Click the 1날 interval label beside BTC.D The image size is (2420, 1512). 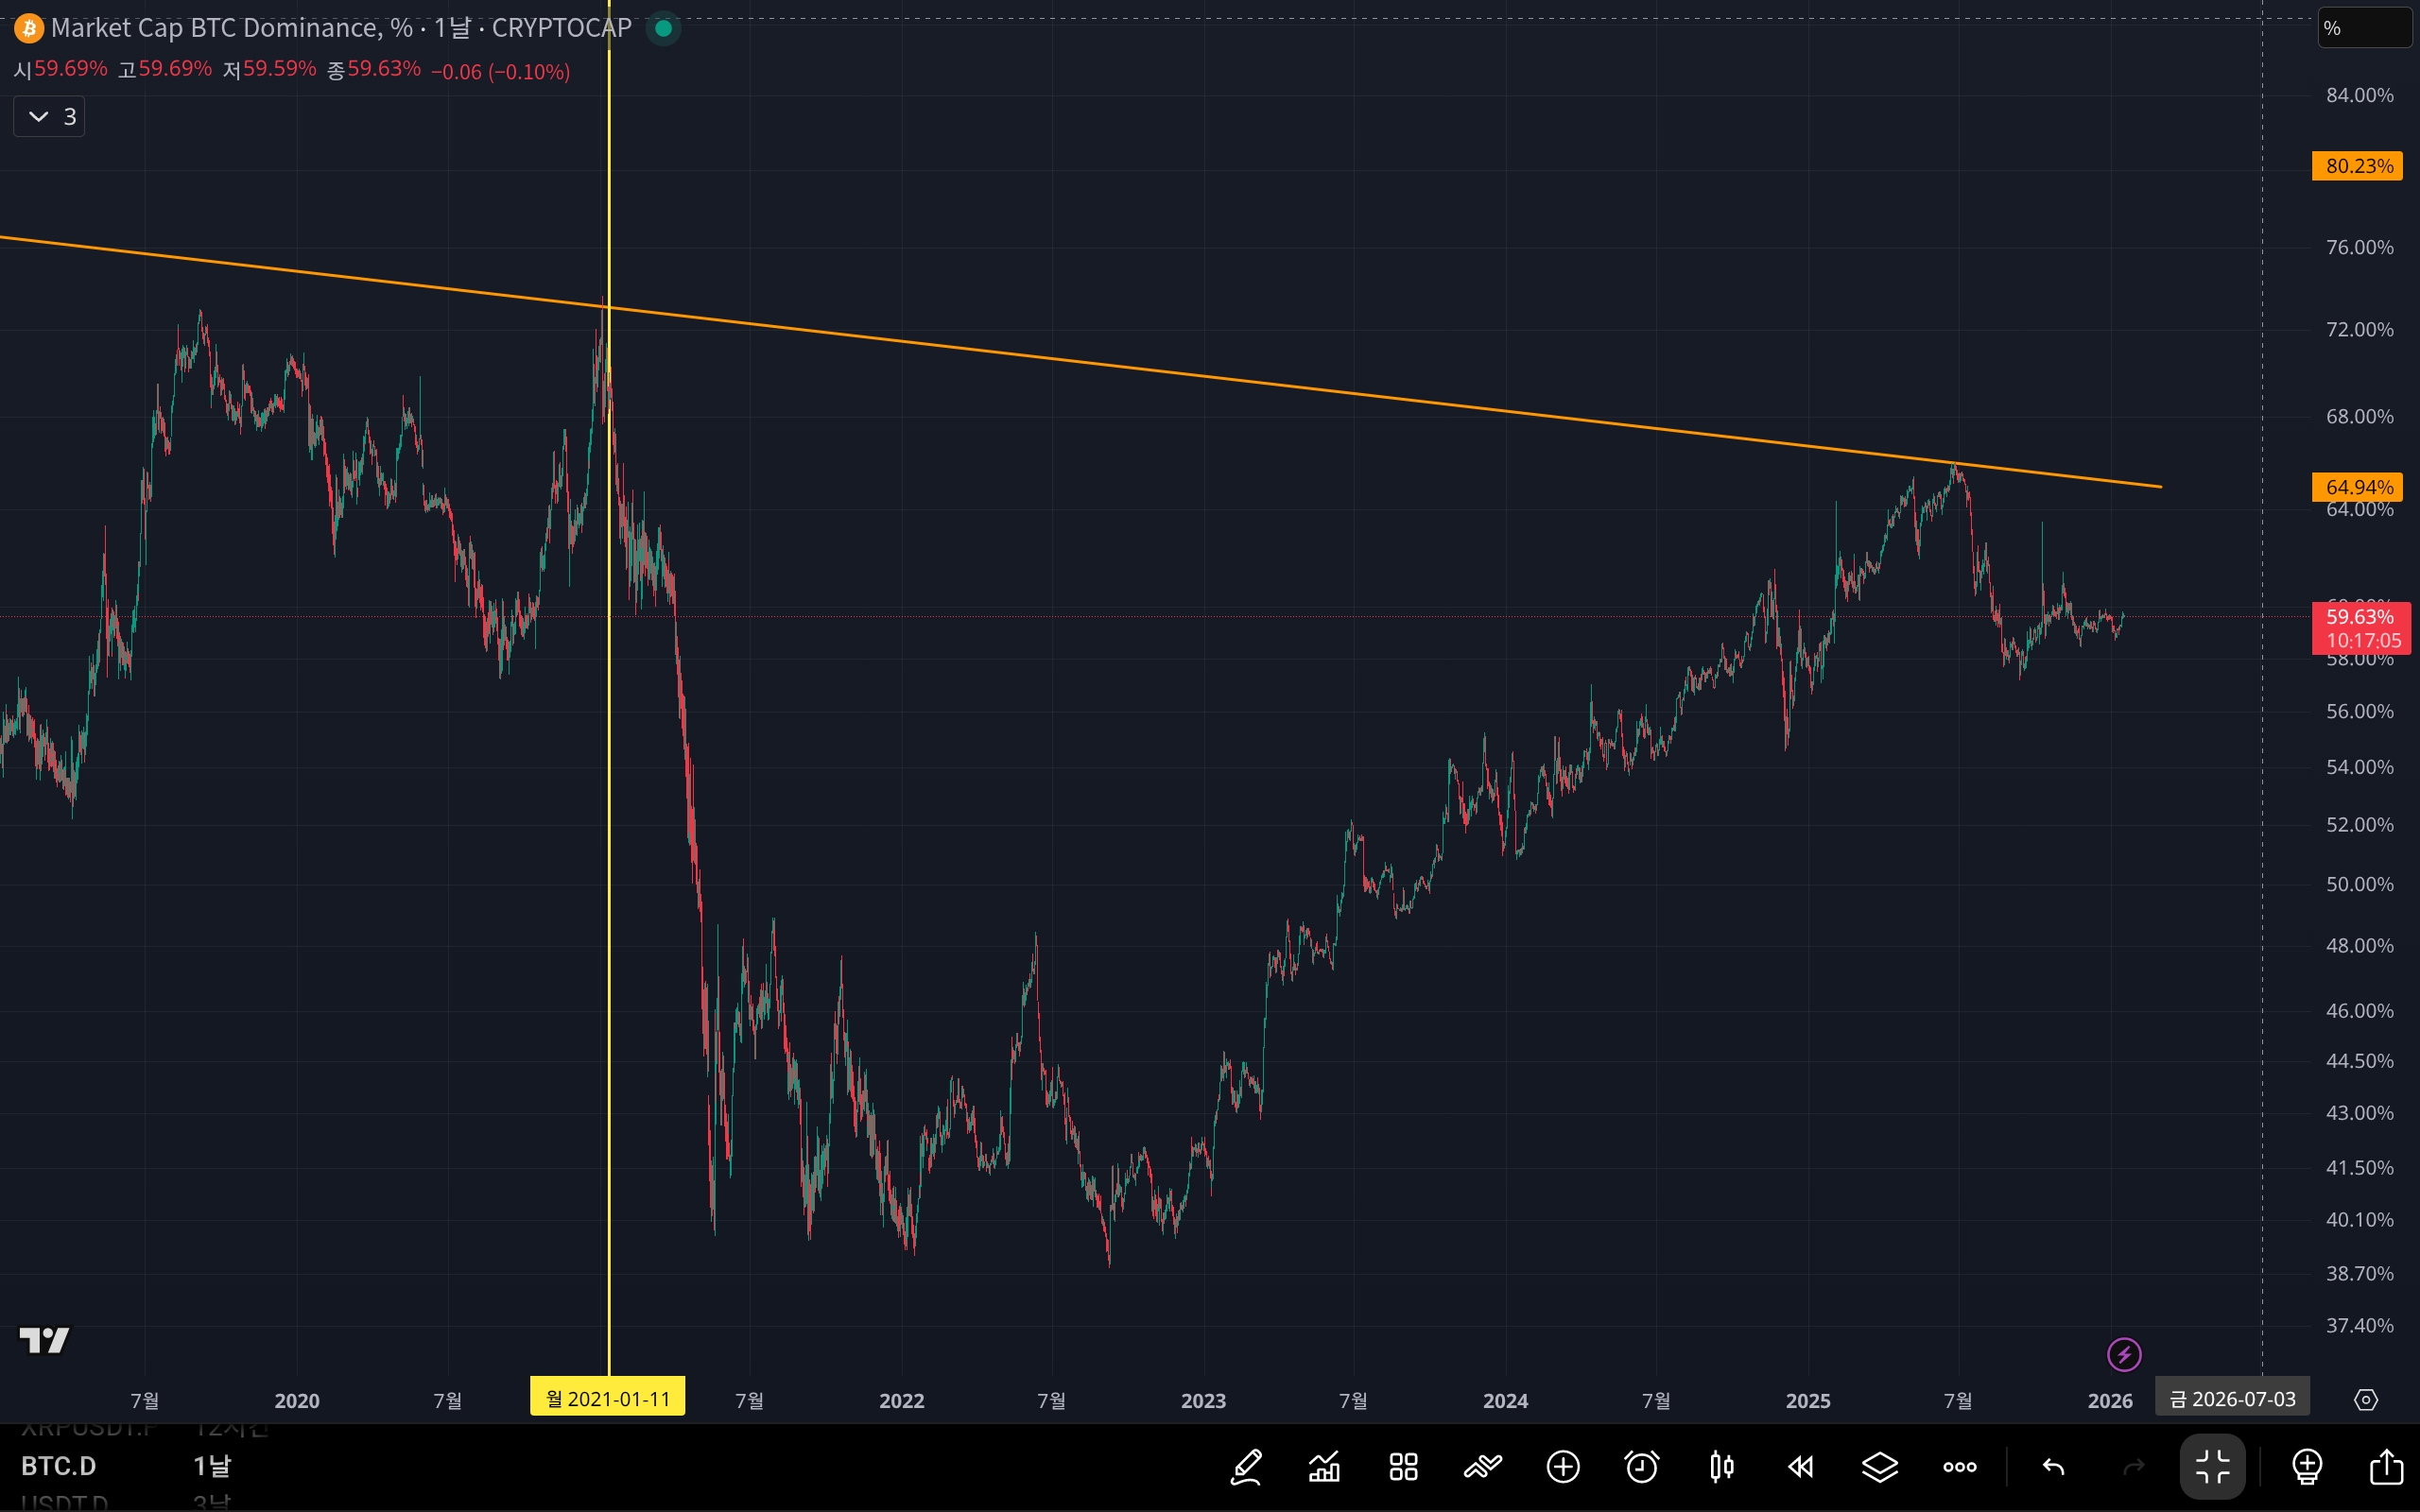click(x=212, y=1466)
